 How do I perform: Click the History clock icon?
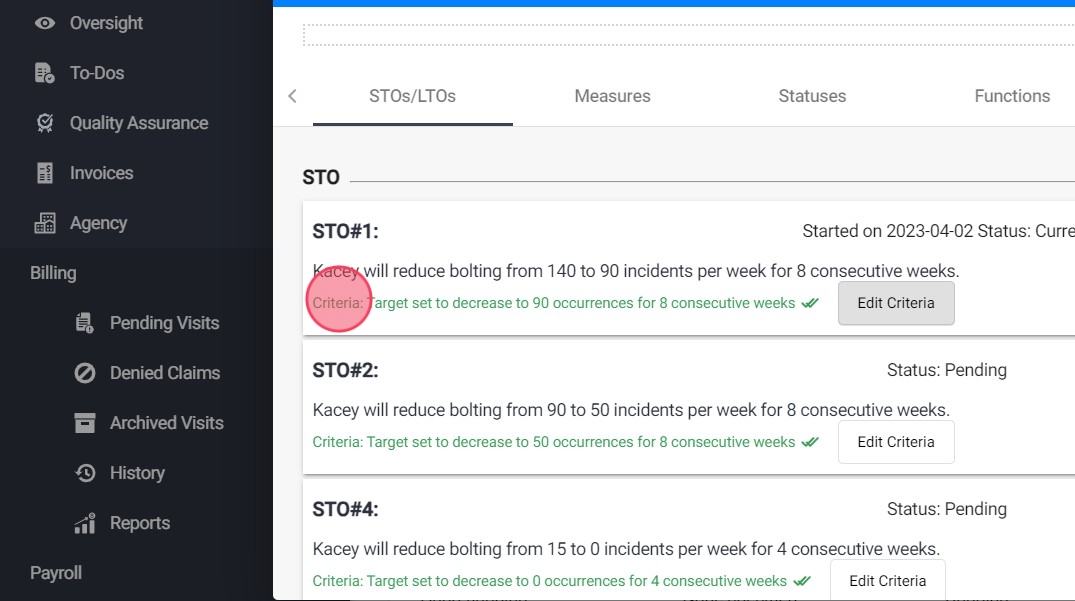(x=85, y=473)
